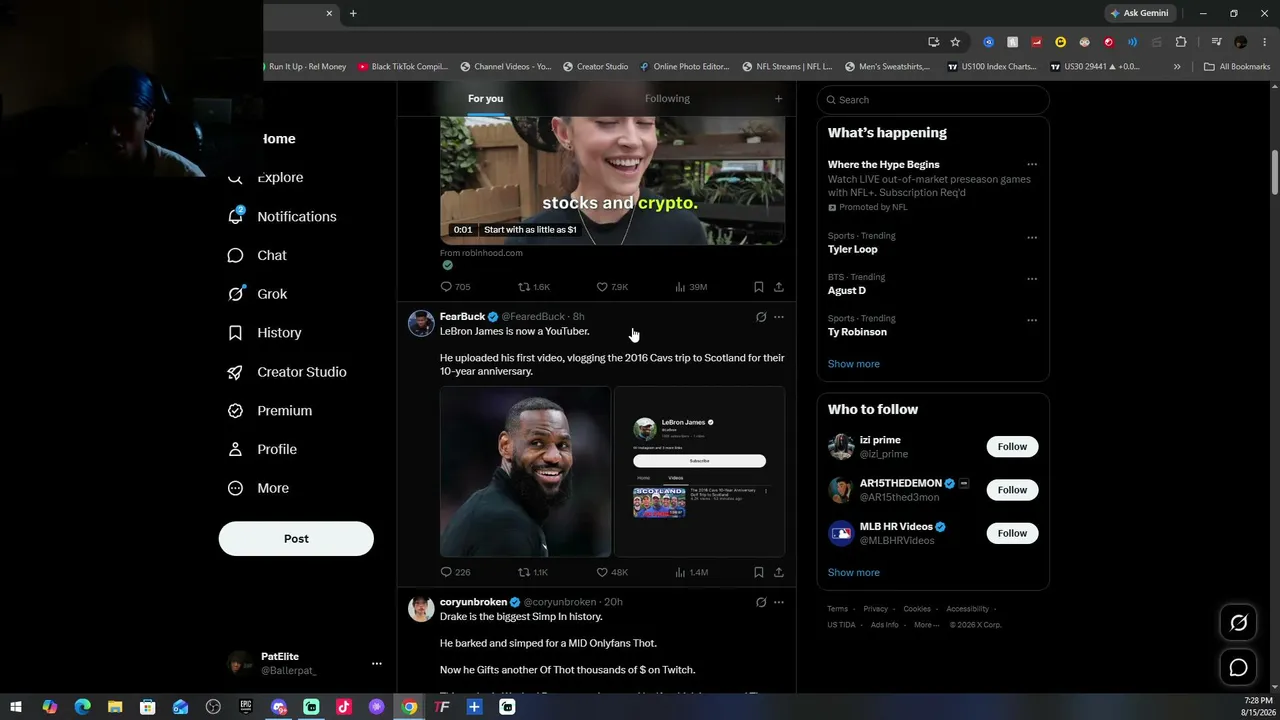Add a timeline tab with the plus icon
Viewport: 1280px width, 720px height.
tap(778, 99)
